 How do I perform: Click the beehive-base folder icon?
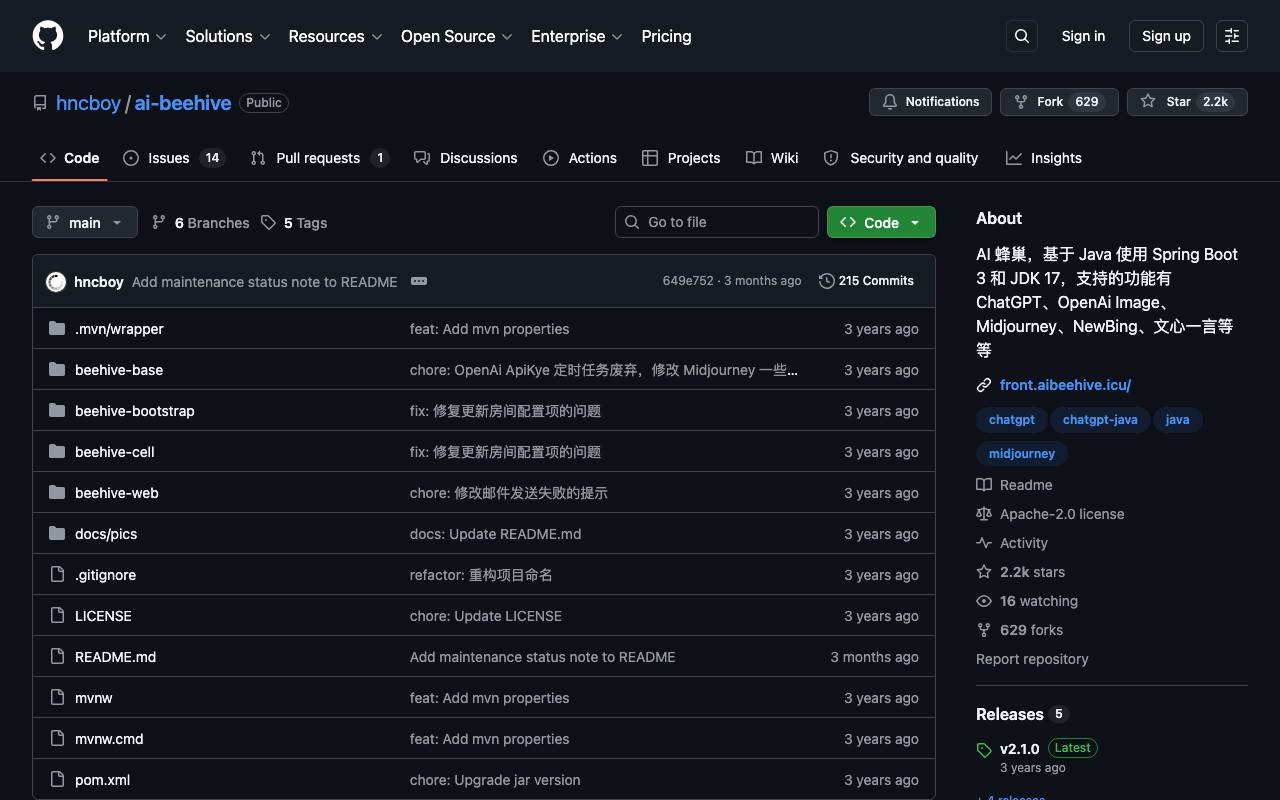pyautogui.click(x=57, y=369)
